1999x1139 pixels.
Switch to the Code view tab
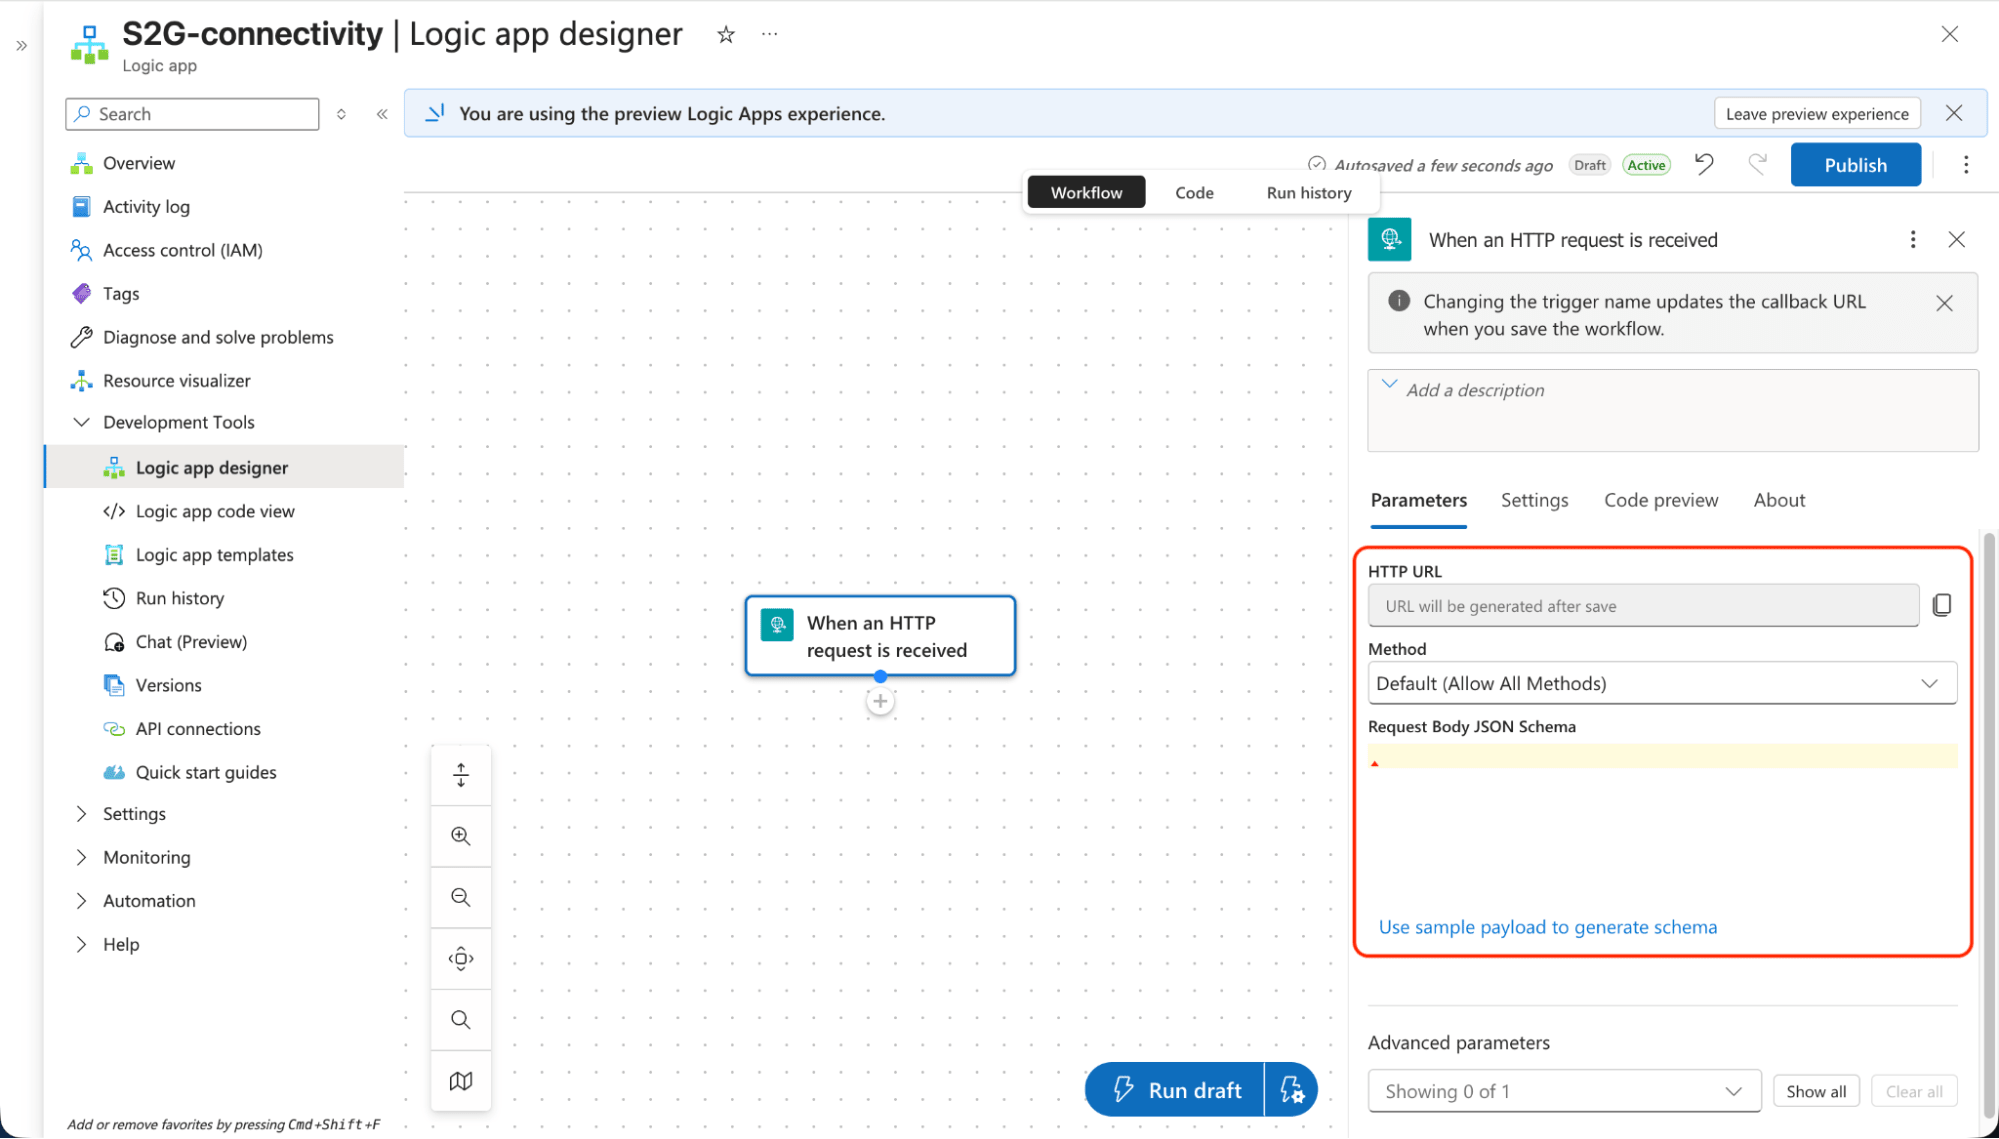coord(1194,193)
